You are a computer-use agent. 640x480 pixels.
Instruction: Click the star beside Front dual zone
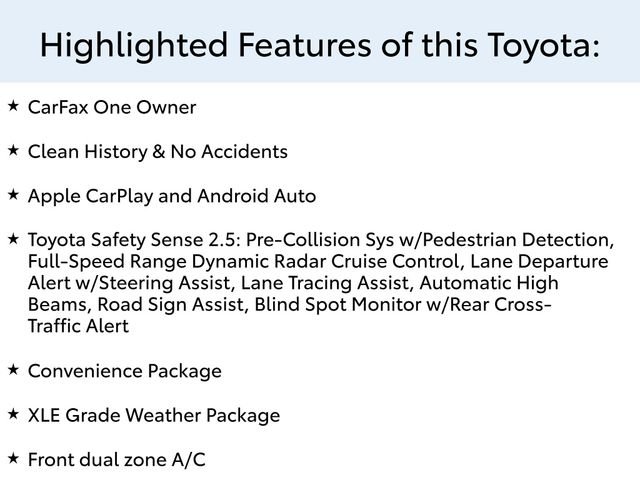13,458
